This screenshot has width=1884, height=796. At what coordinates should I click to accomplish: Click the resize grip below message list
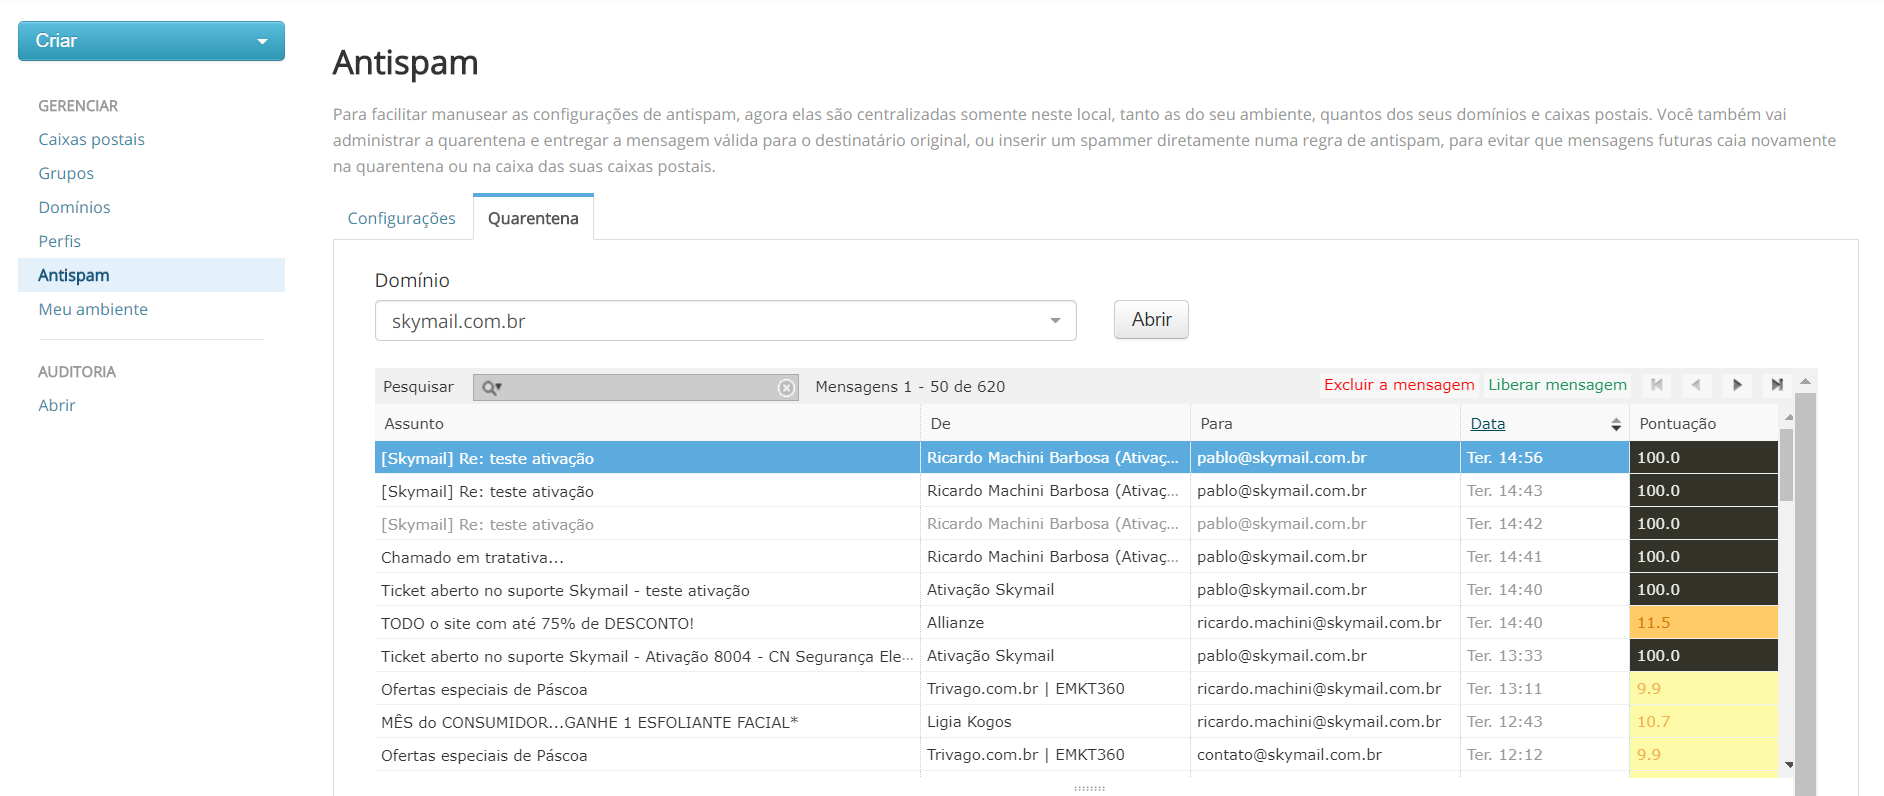pos(1089,788)
